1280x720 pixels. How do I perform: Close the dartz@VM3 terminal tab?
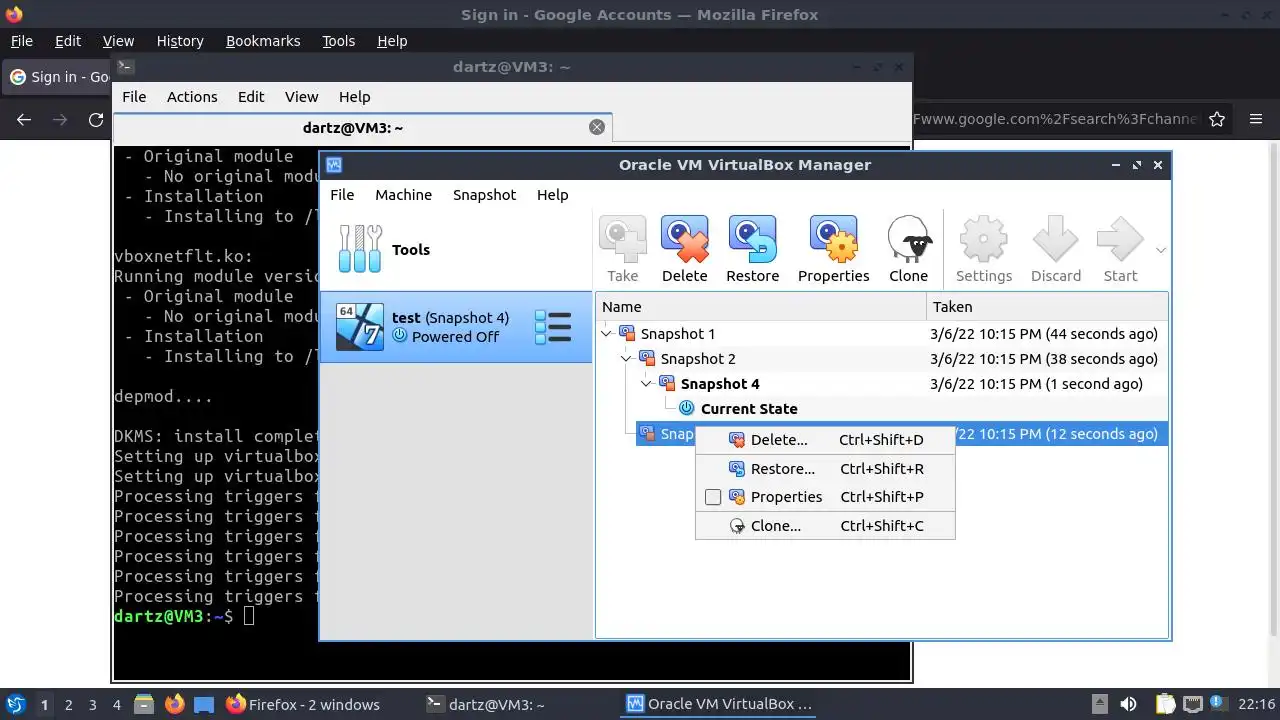(x=597, y=127)
